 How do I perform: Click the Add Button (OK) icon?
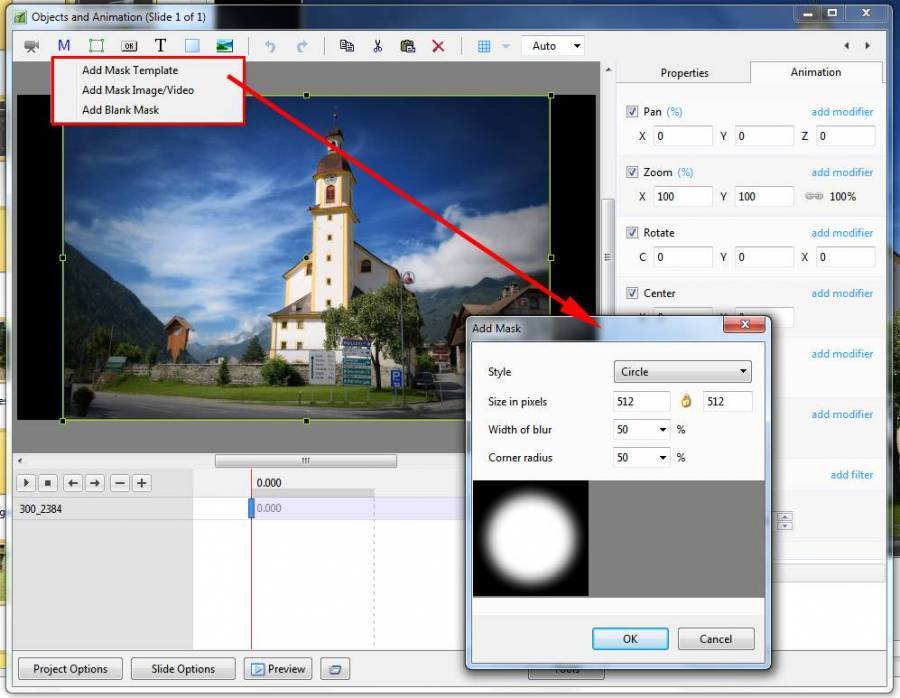point(128,46)
